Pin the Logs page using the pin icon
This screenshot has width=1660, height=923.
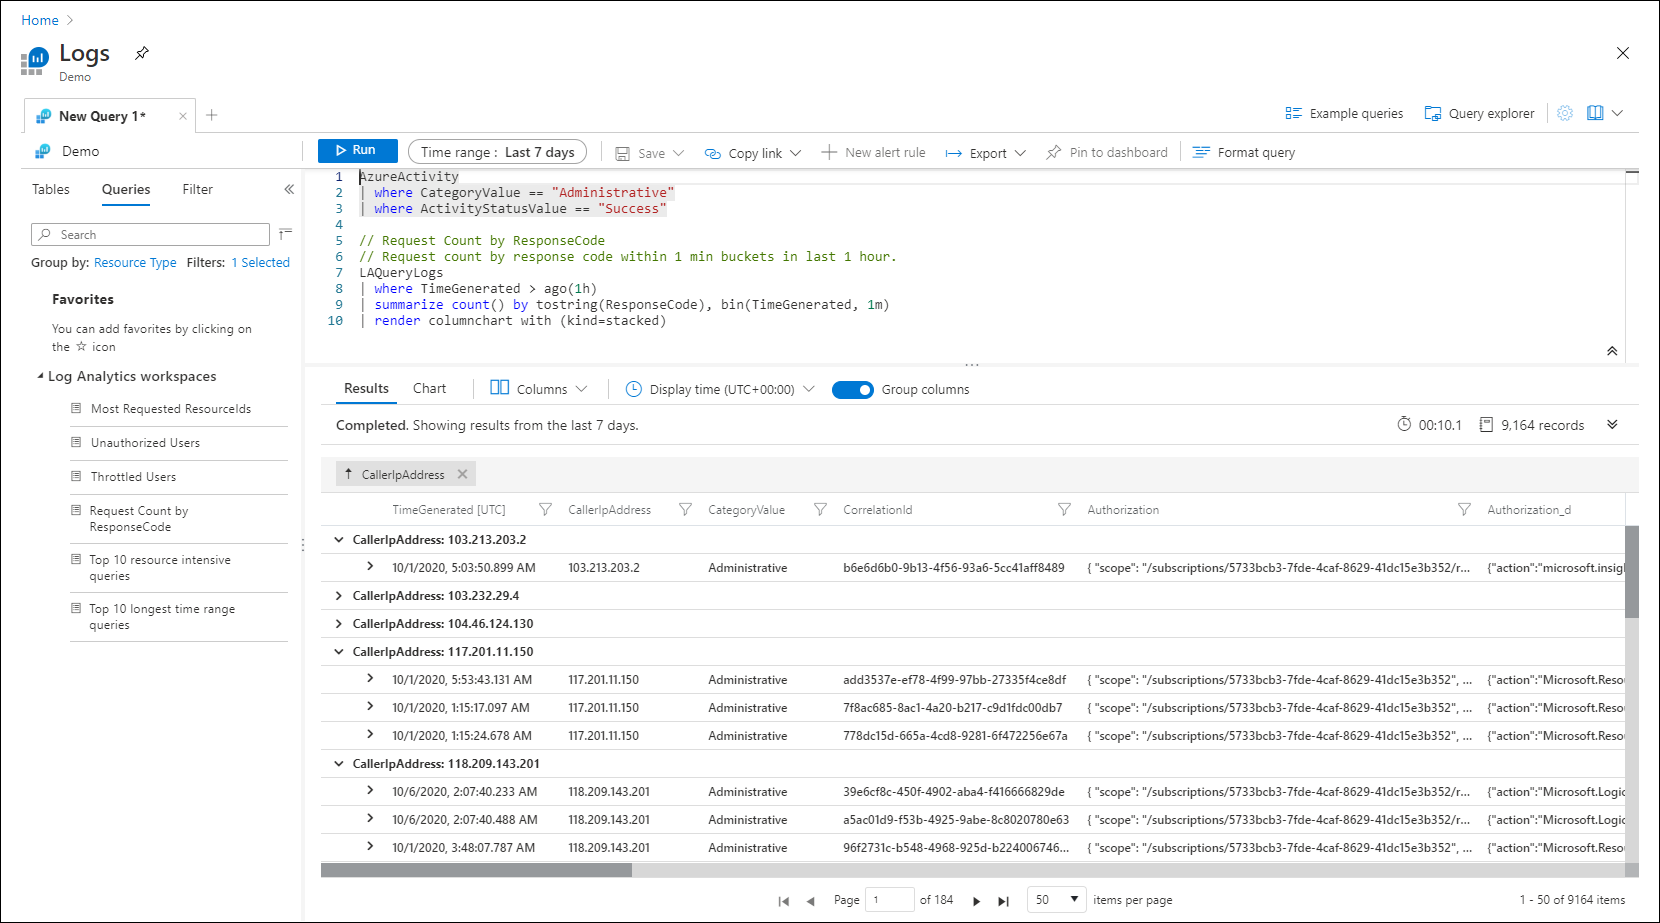(x=142, y=53)
